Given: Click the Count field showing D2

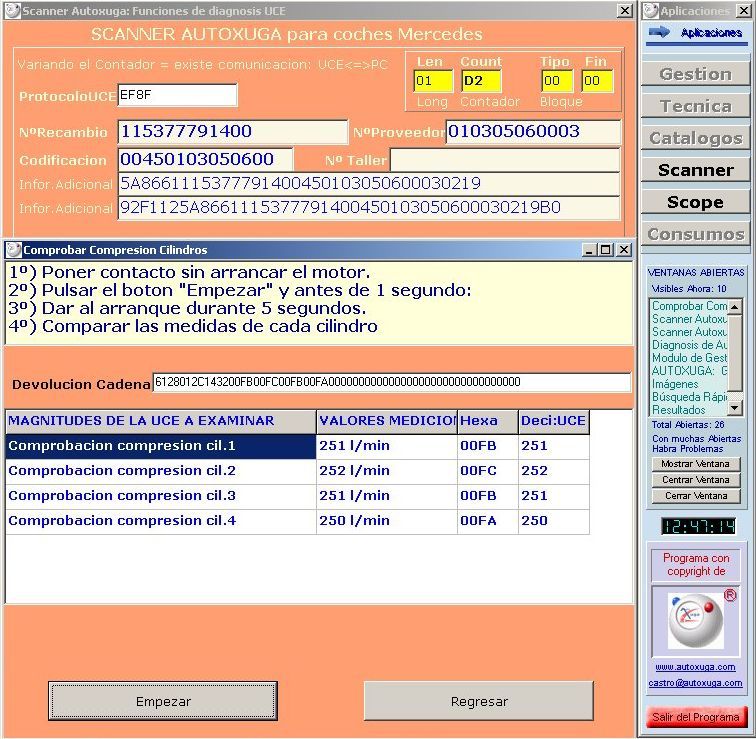Looking at the screenshot, I should 481,81.
